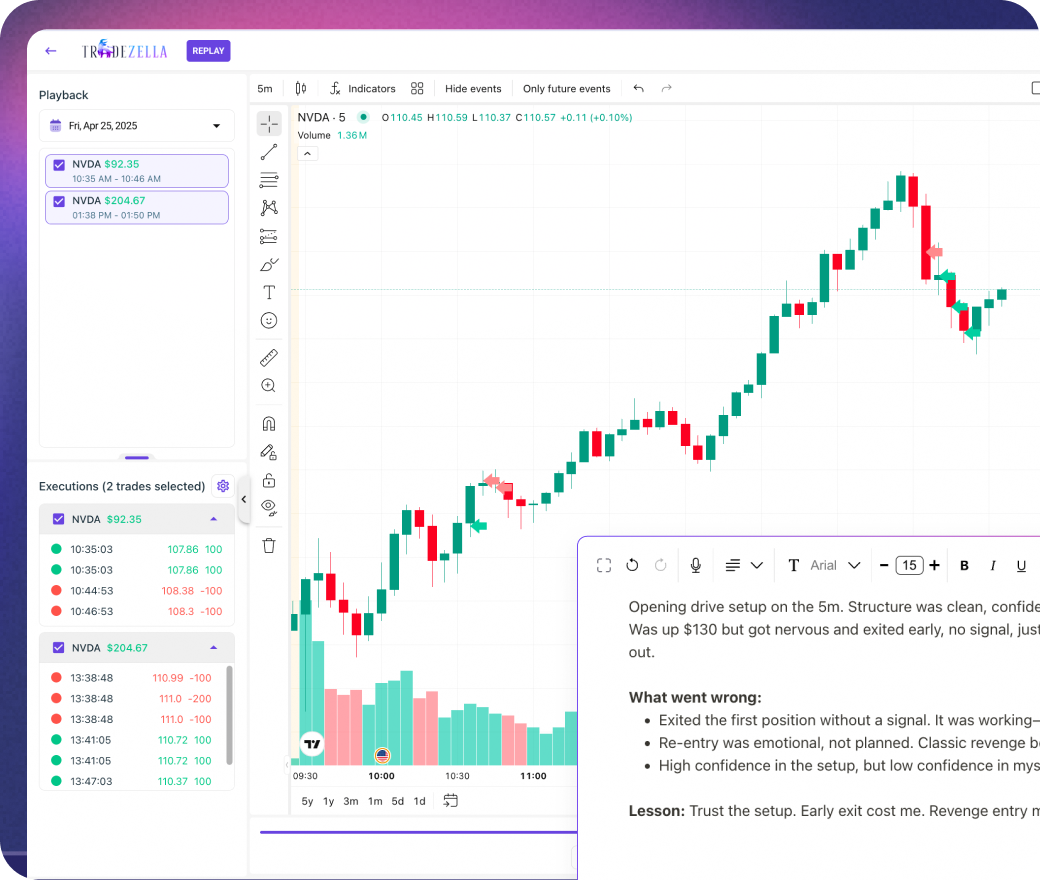
Task: Uncheck the NVDA $204.67 execution group
Action: (x=57, y=647)
